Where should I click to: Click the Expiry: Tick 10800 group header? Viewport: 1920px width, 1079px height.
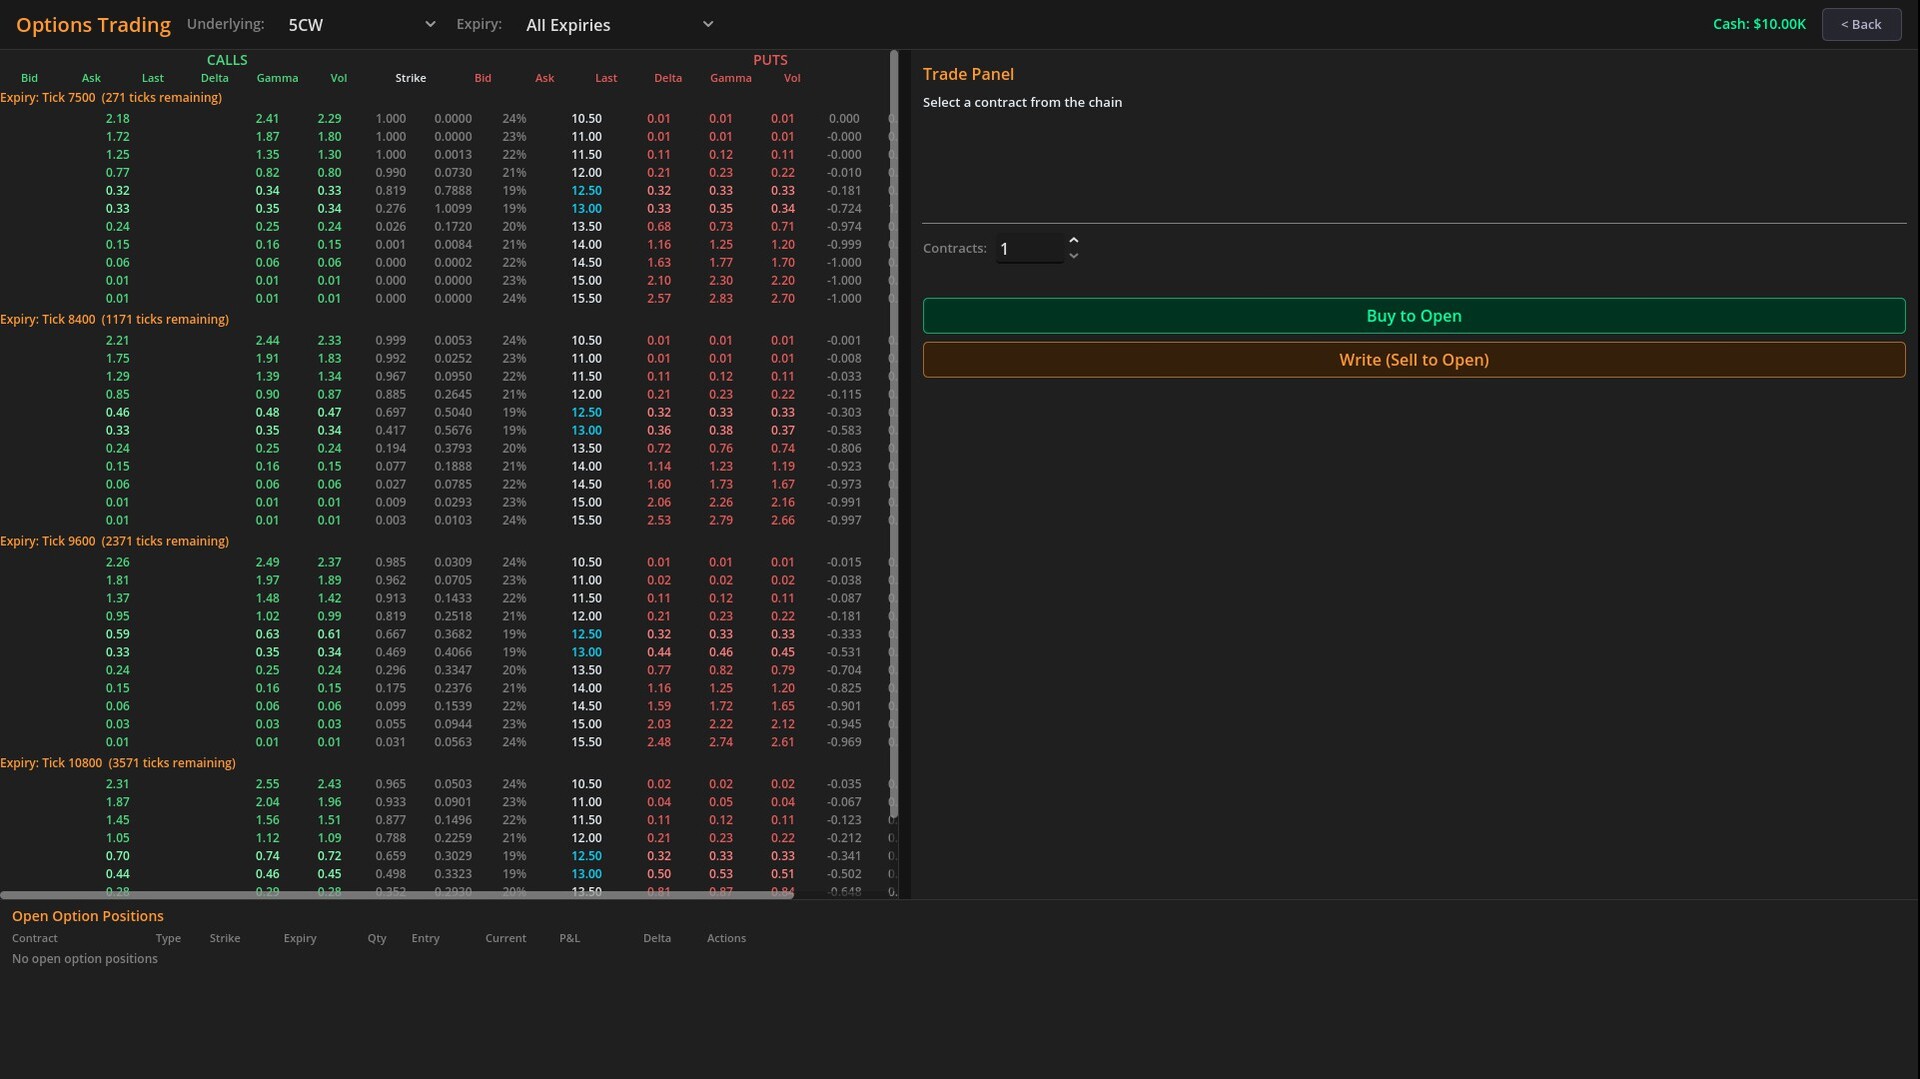click(x=118, y=762)
